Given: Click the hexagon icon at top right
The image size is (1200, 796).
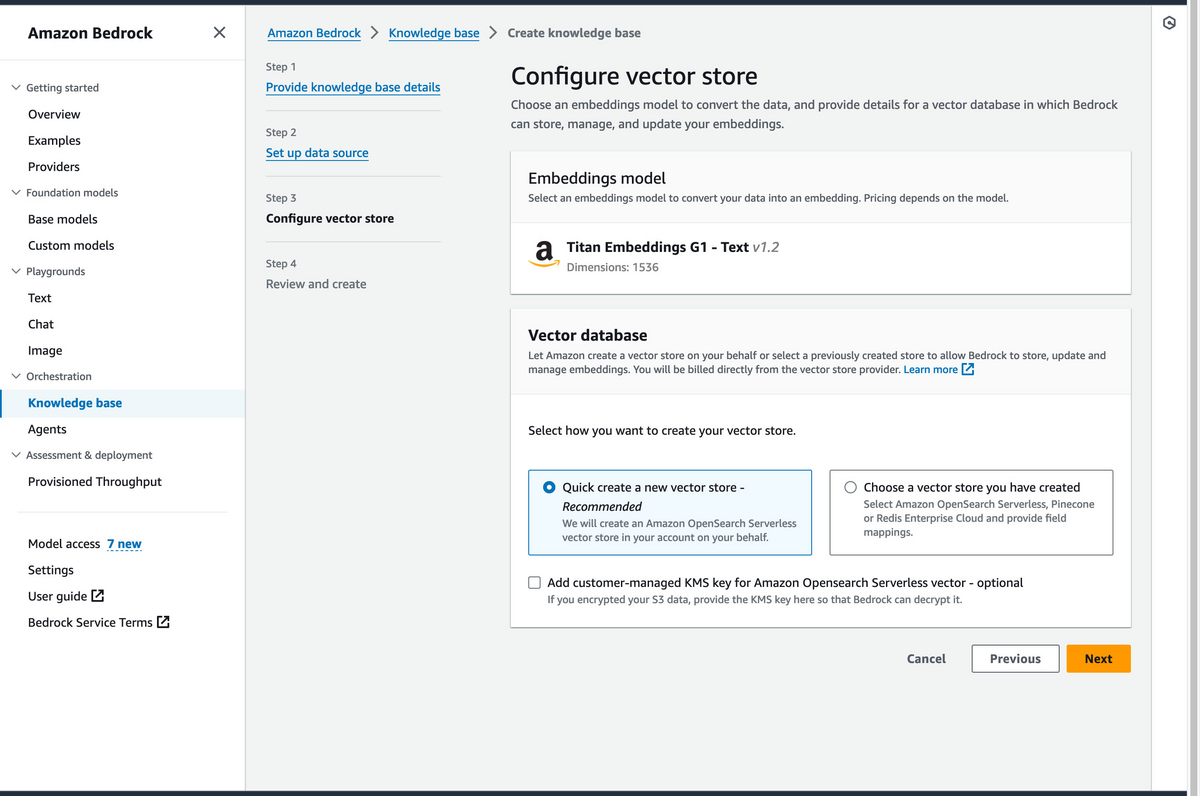Looking at the screenshot, I should click(1169, 23).
